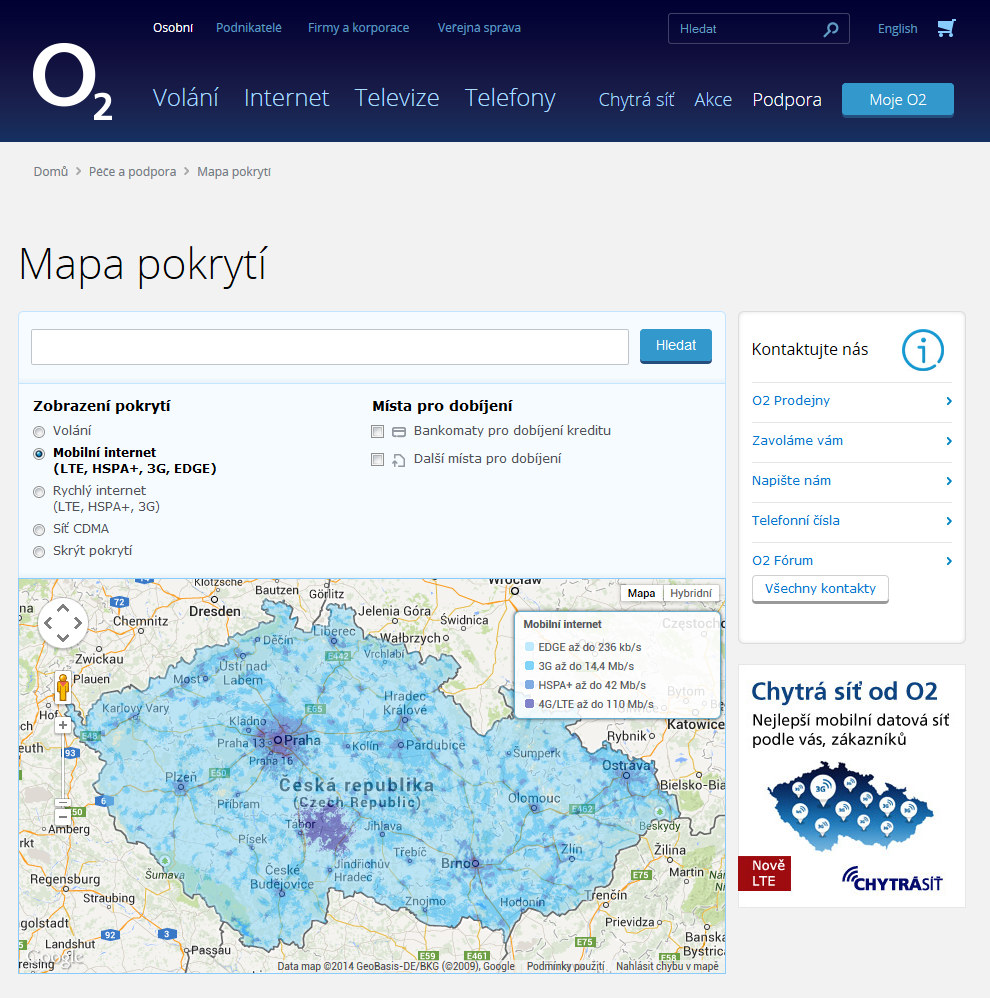
Task: Open the Zavoláme vám link
Action: [797, 441]
